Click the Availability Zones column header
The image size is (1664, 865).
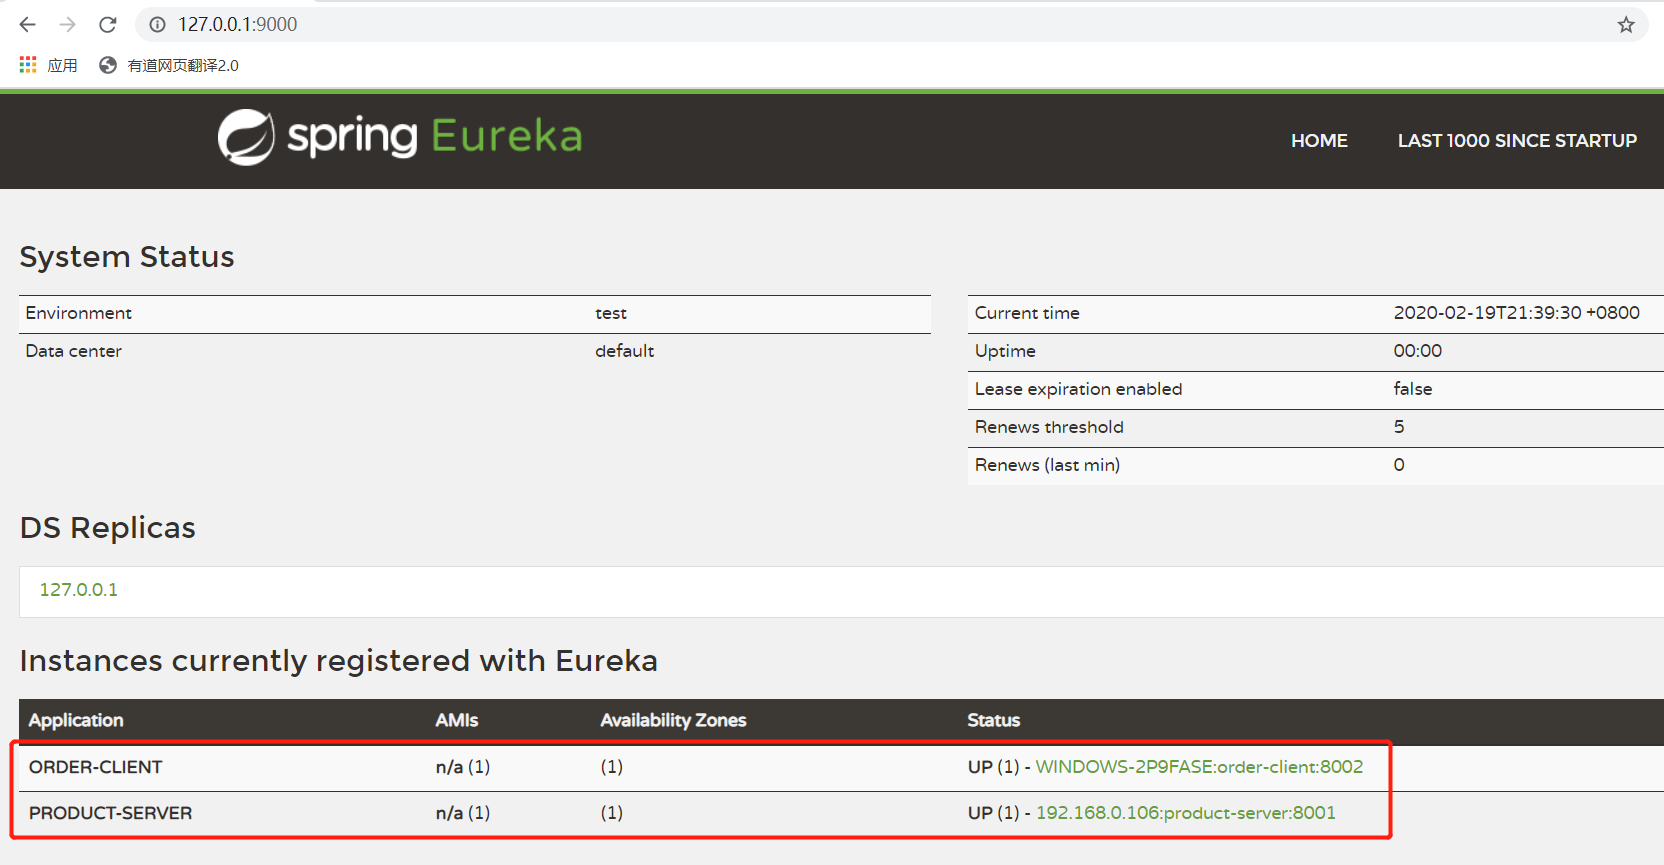click(x=673, y=720)
